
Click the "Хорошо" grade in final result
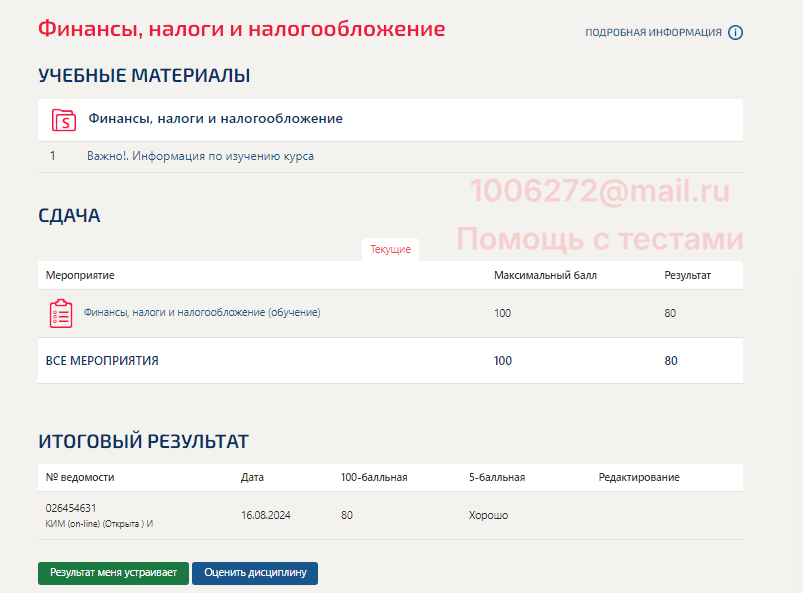[x=488, y=516]
